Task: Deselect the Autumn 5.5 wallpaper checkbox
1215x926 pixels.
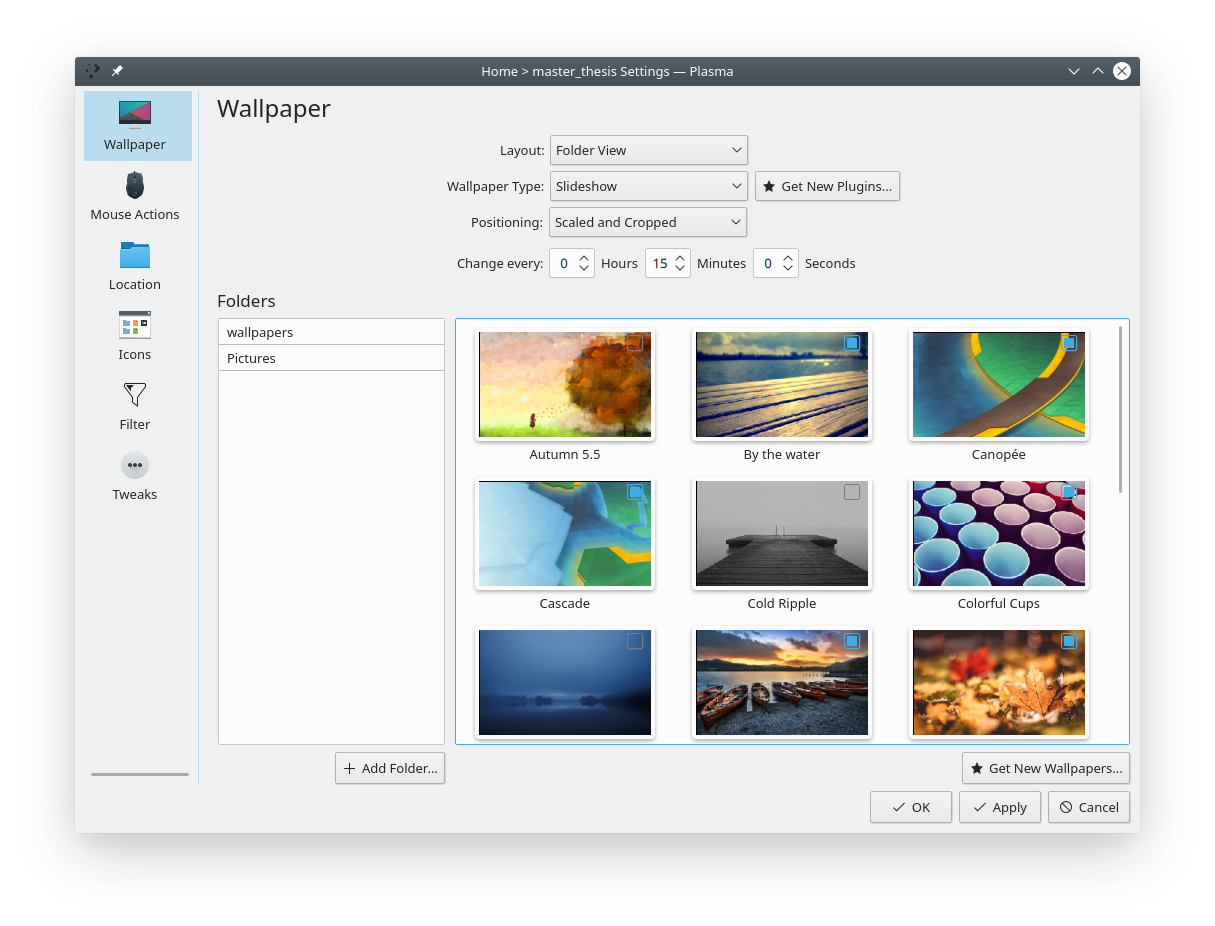Action: click(x=633, y=343)
